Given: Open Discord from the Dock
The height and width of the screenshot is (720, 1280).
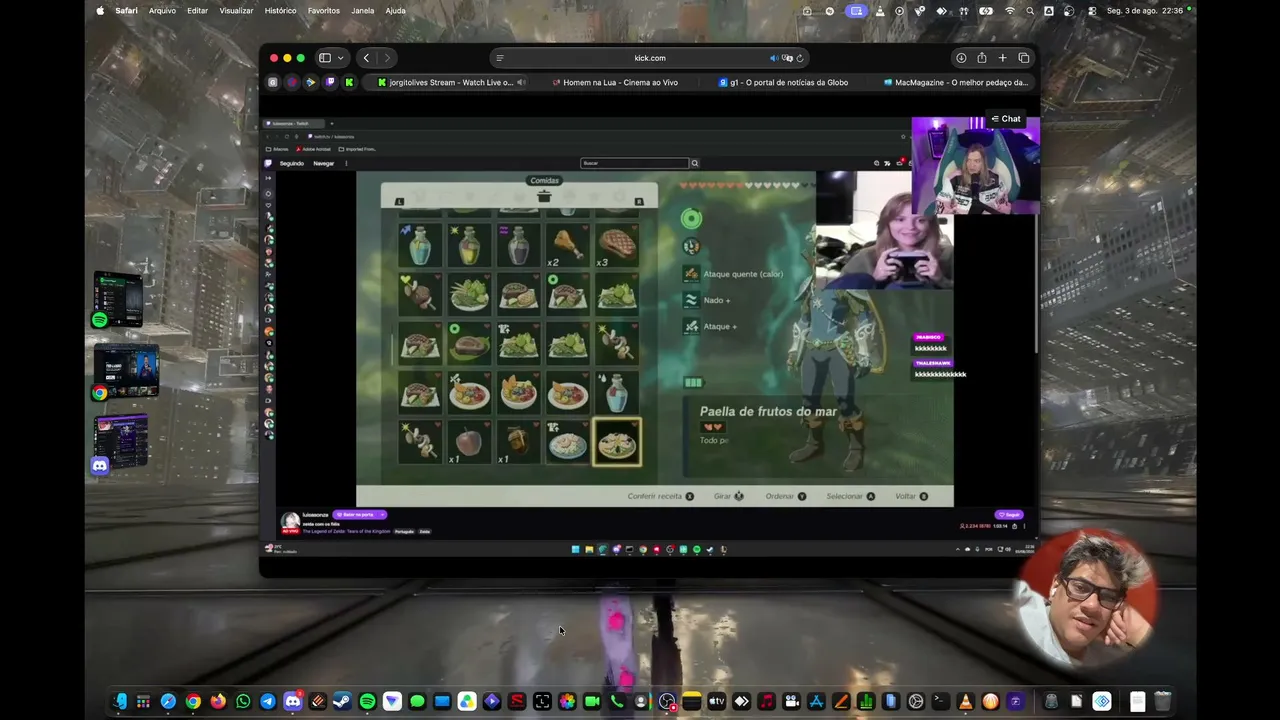Looking at the screenshot, I should (x=293, y=701).
